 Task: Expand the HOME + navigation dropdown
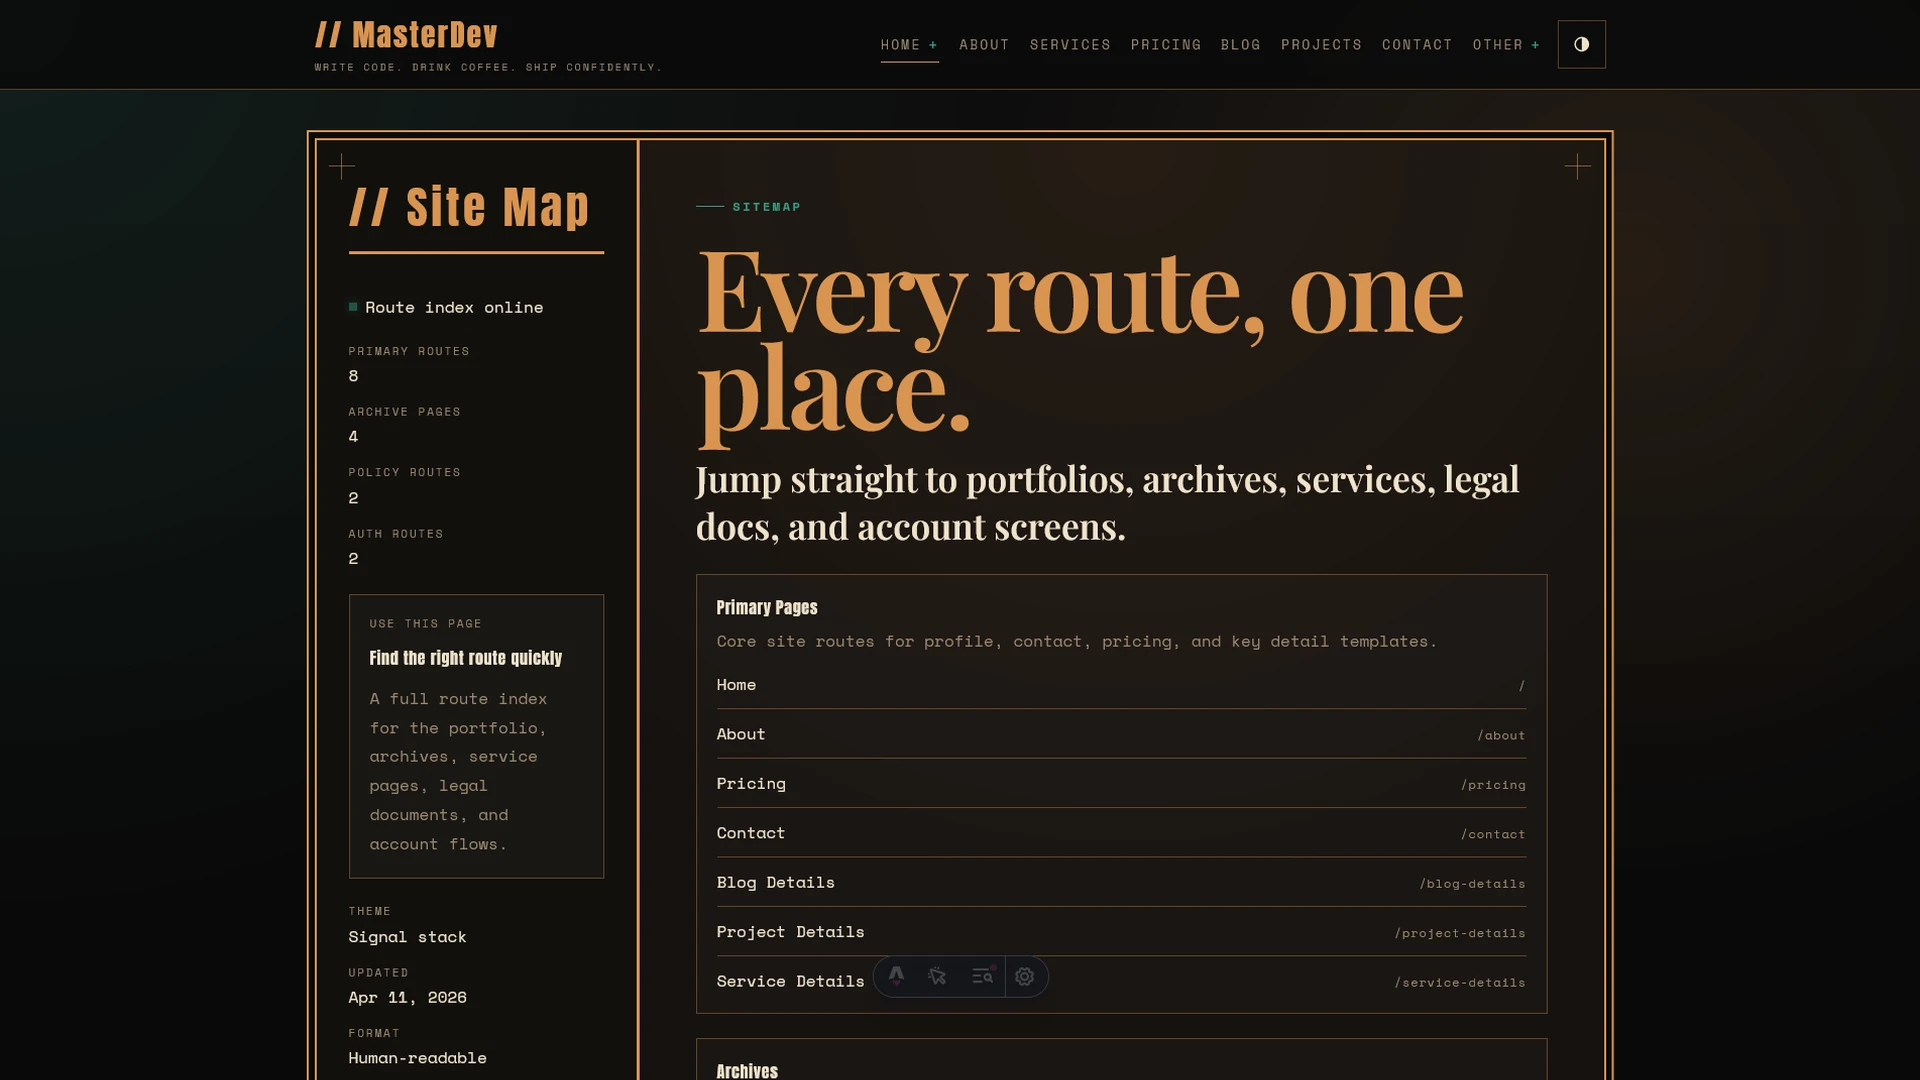pyautogui.click(x=909, y=45)
